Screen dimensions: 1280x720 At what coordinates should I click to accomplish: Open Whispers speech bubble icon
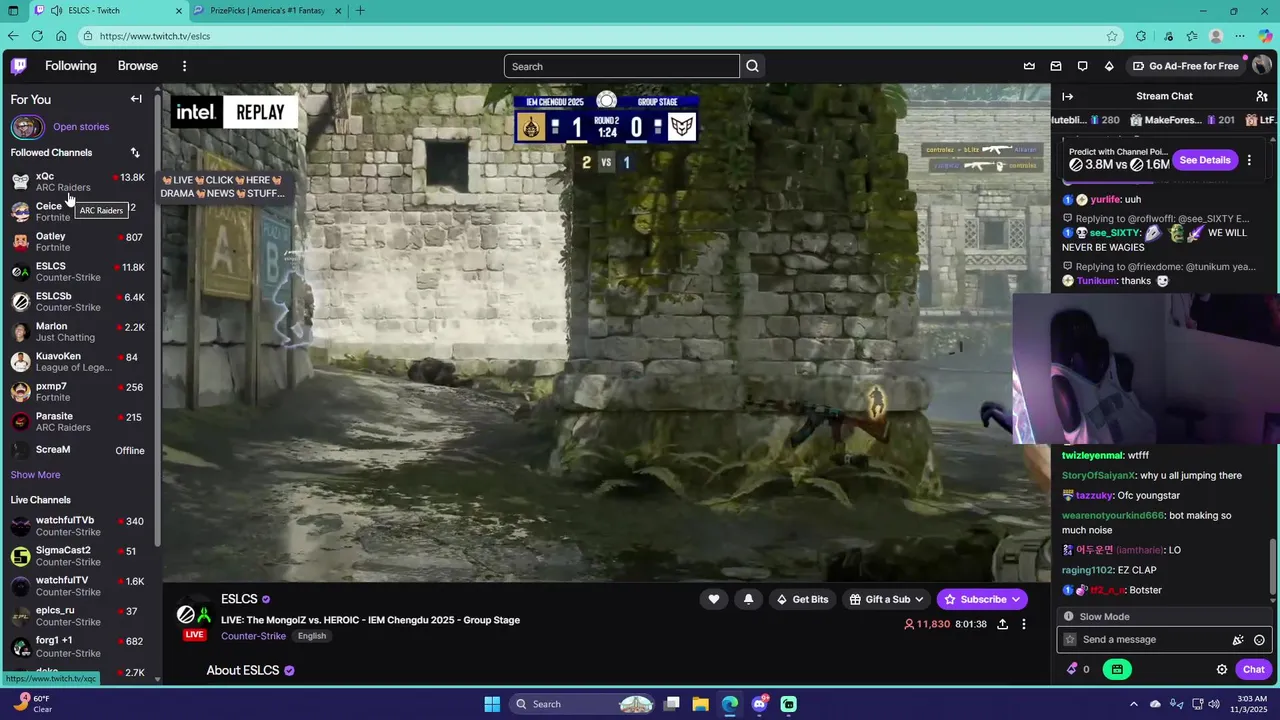click(x=1082, y=66)
